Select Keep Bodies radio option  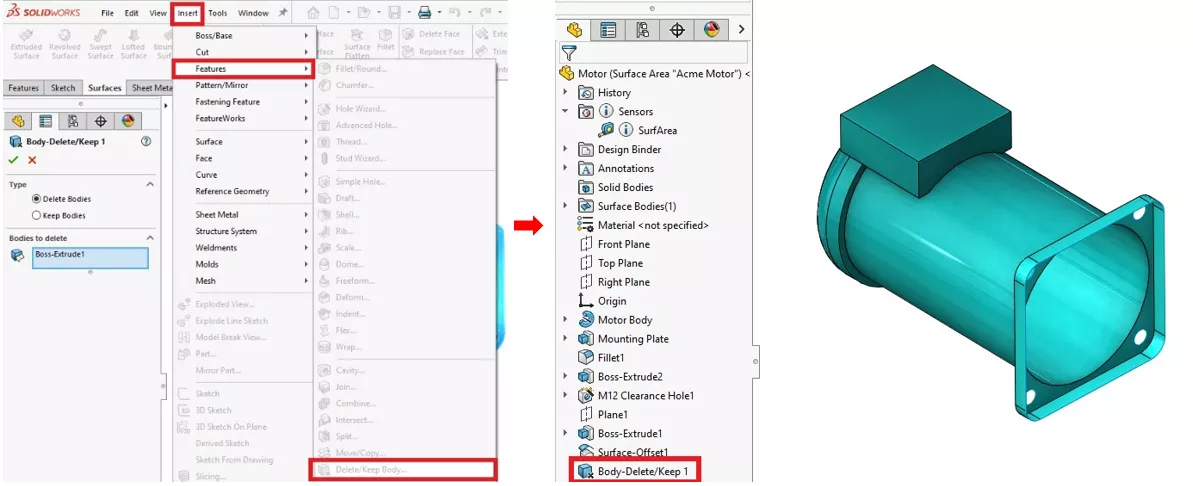pos(58,215)
